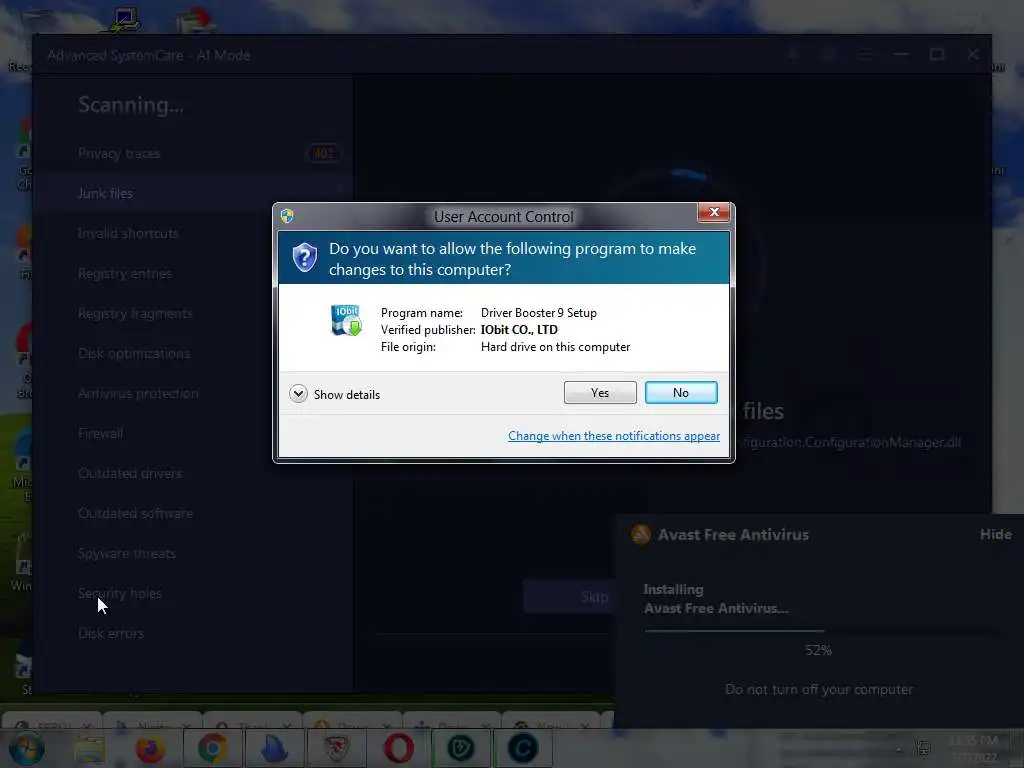Hide the Avast Free Antivirus install notification
Screen dimensions: 1024x768
(995, 534)
